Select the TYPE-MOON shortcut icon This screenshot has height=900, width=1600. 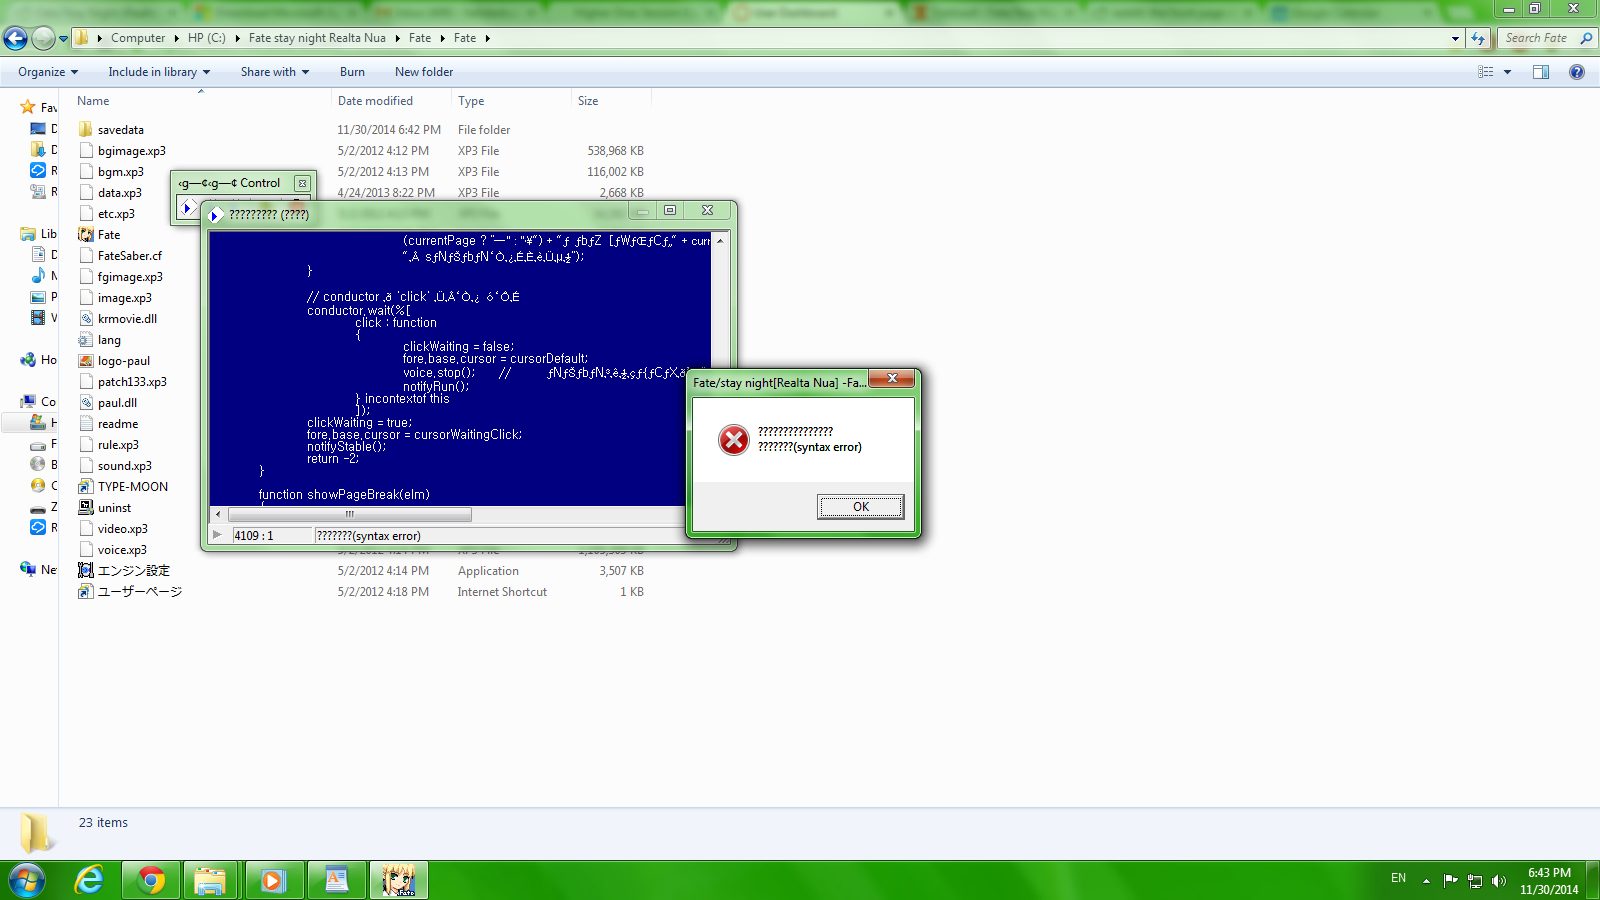(x=86, y=487)
